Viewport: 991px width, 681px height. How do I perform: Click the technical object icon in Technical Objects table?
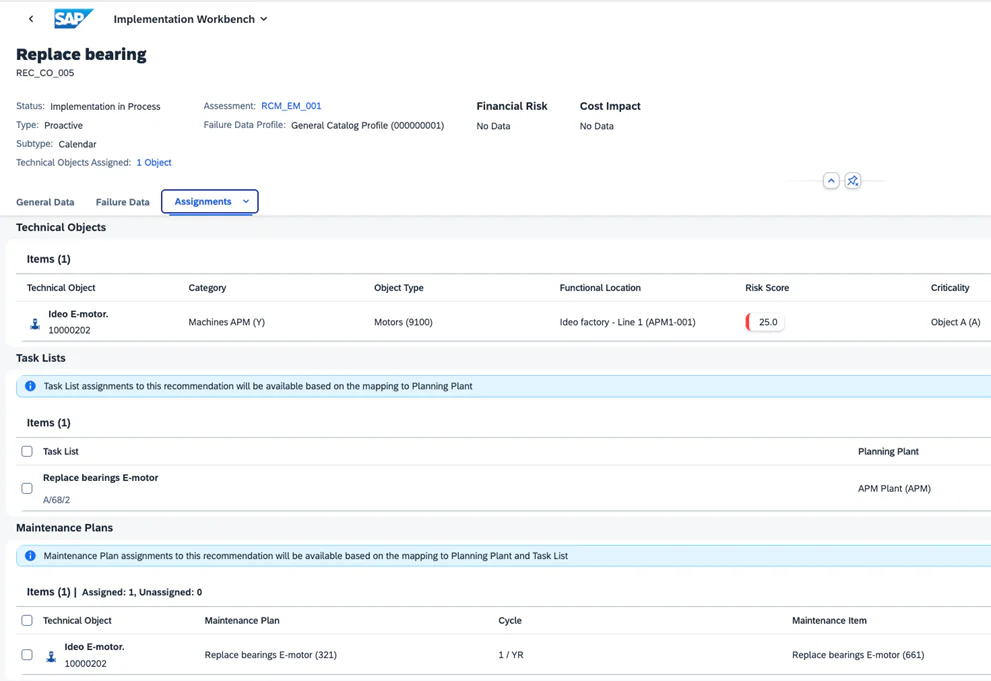[x=35, y=324]
